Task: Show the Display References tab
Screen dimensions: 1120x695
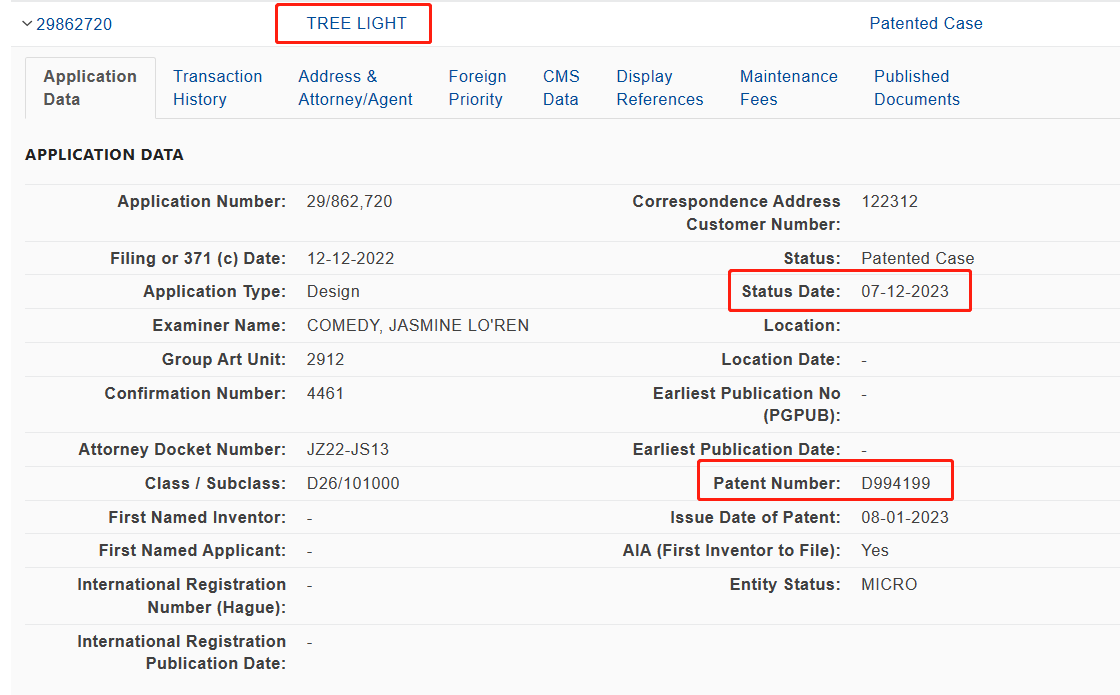Action: point(659,88)
